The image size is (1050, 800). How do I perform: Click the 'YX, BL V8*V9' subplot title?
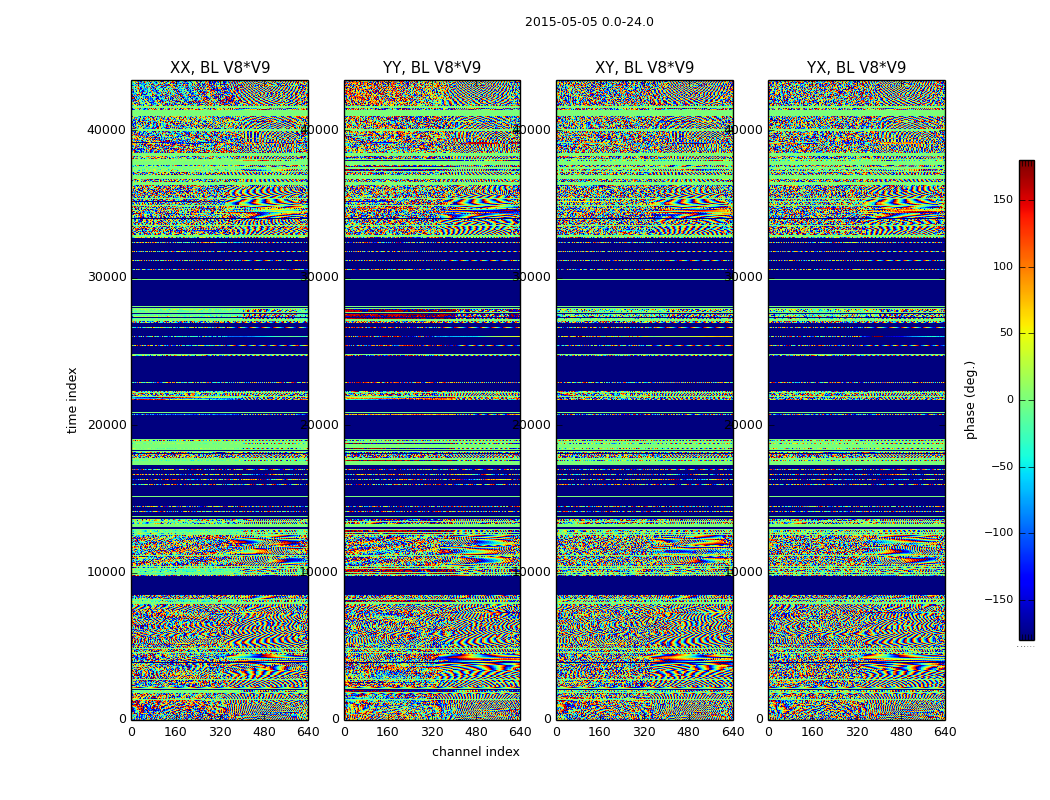pos(856,68)
